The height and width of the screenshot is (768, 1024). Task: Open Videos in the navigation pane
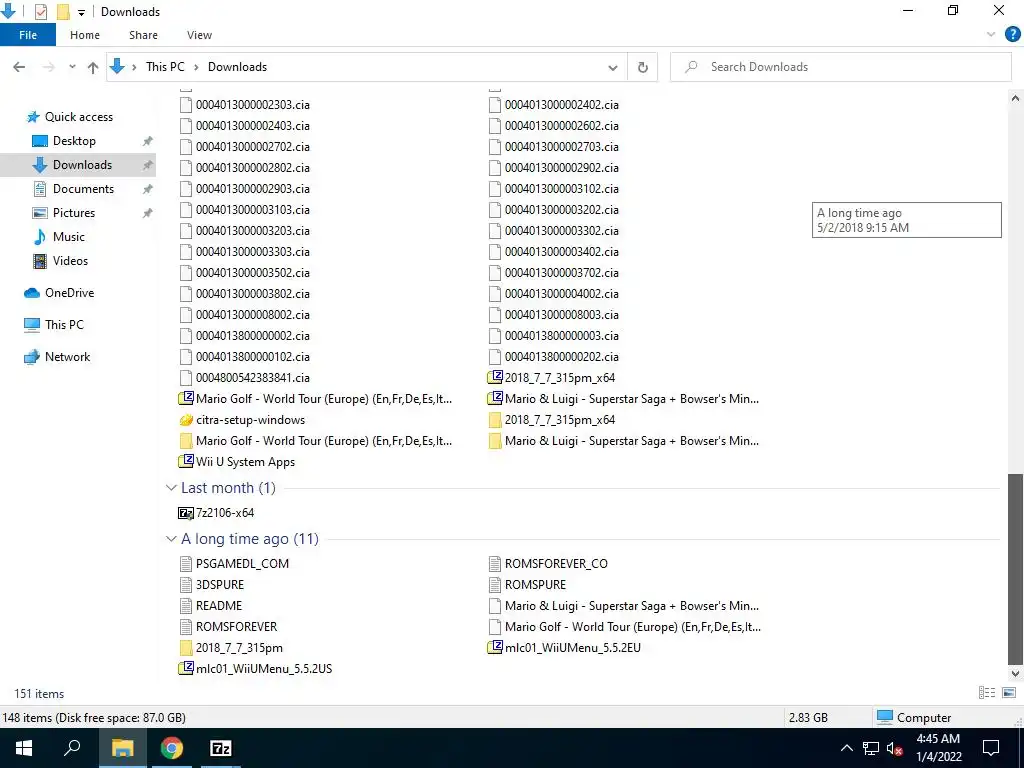click(x=70, y=261)
